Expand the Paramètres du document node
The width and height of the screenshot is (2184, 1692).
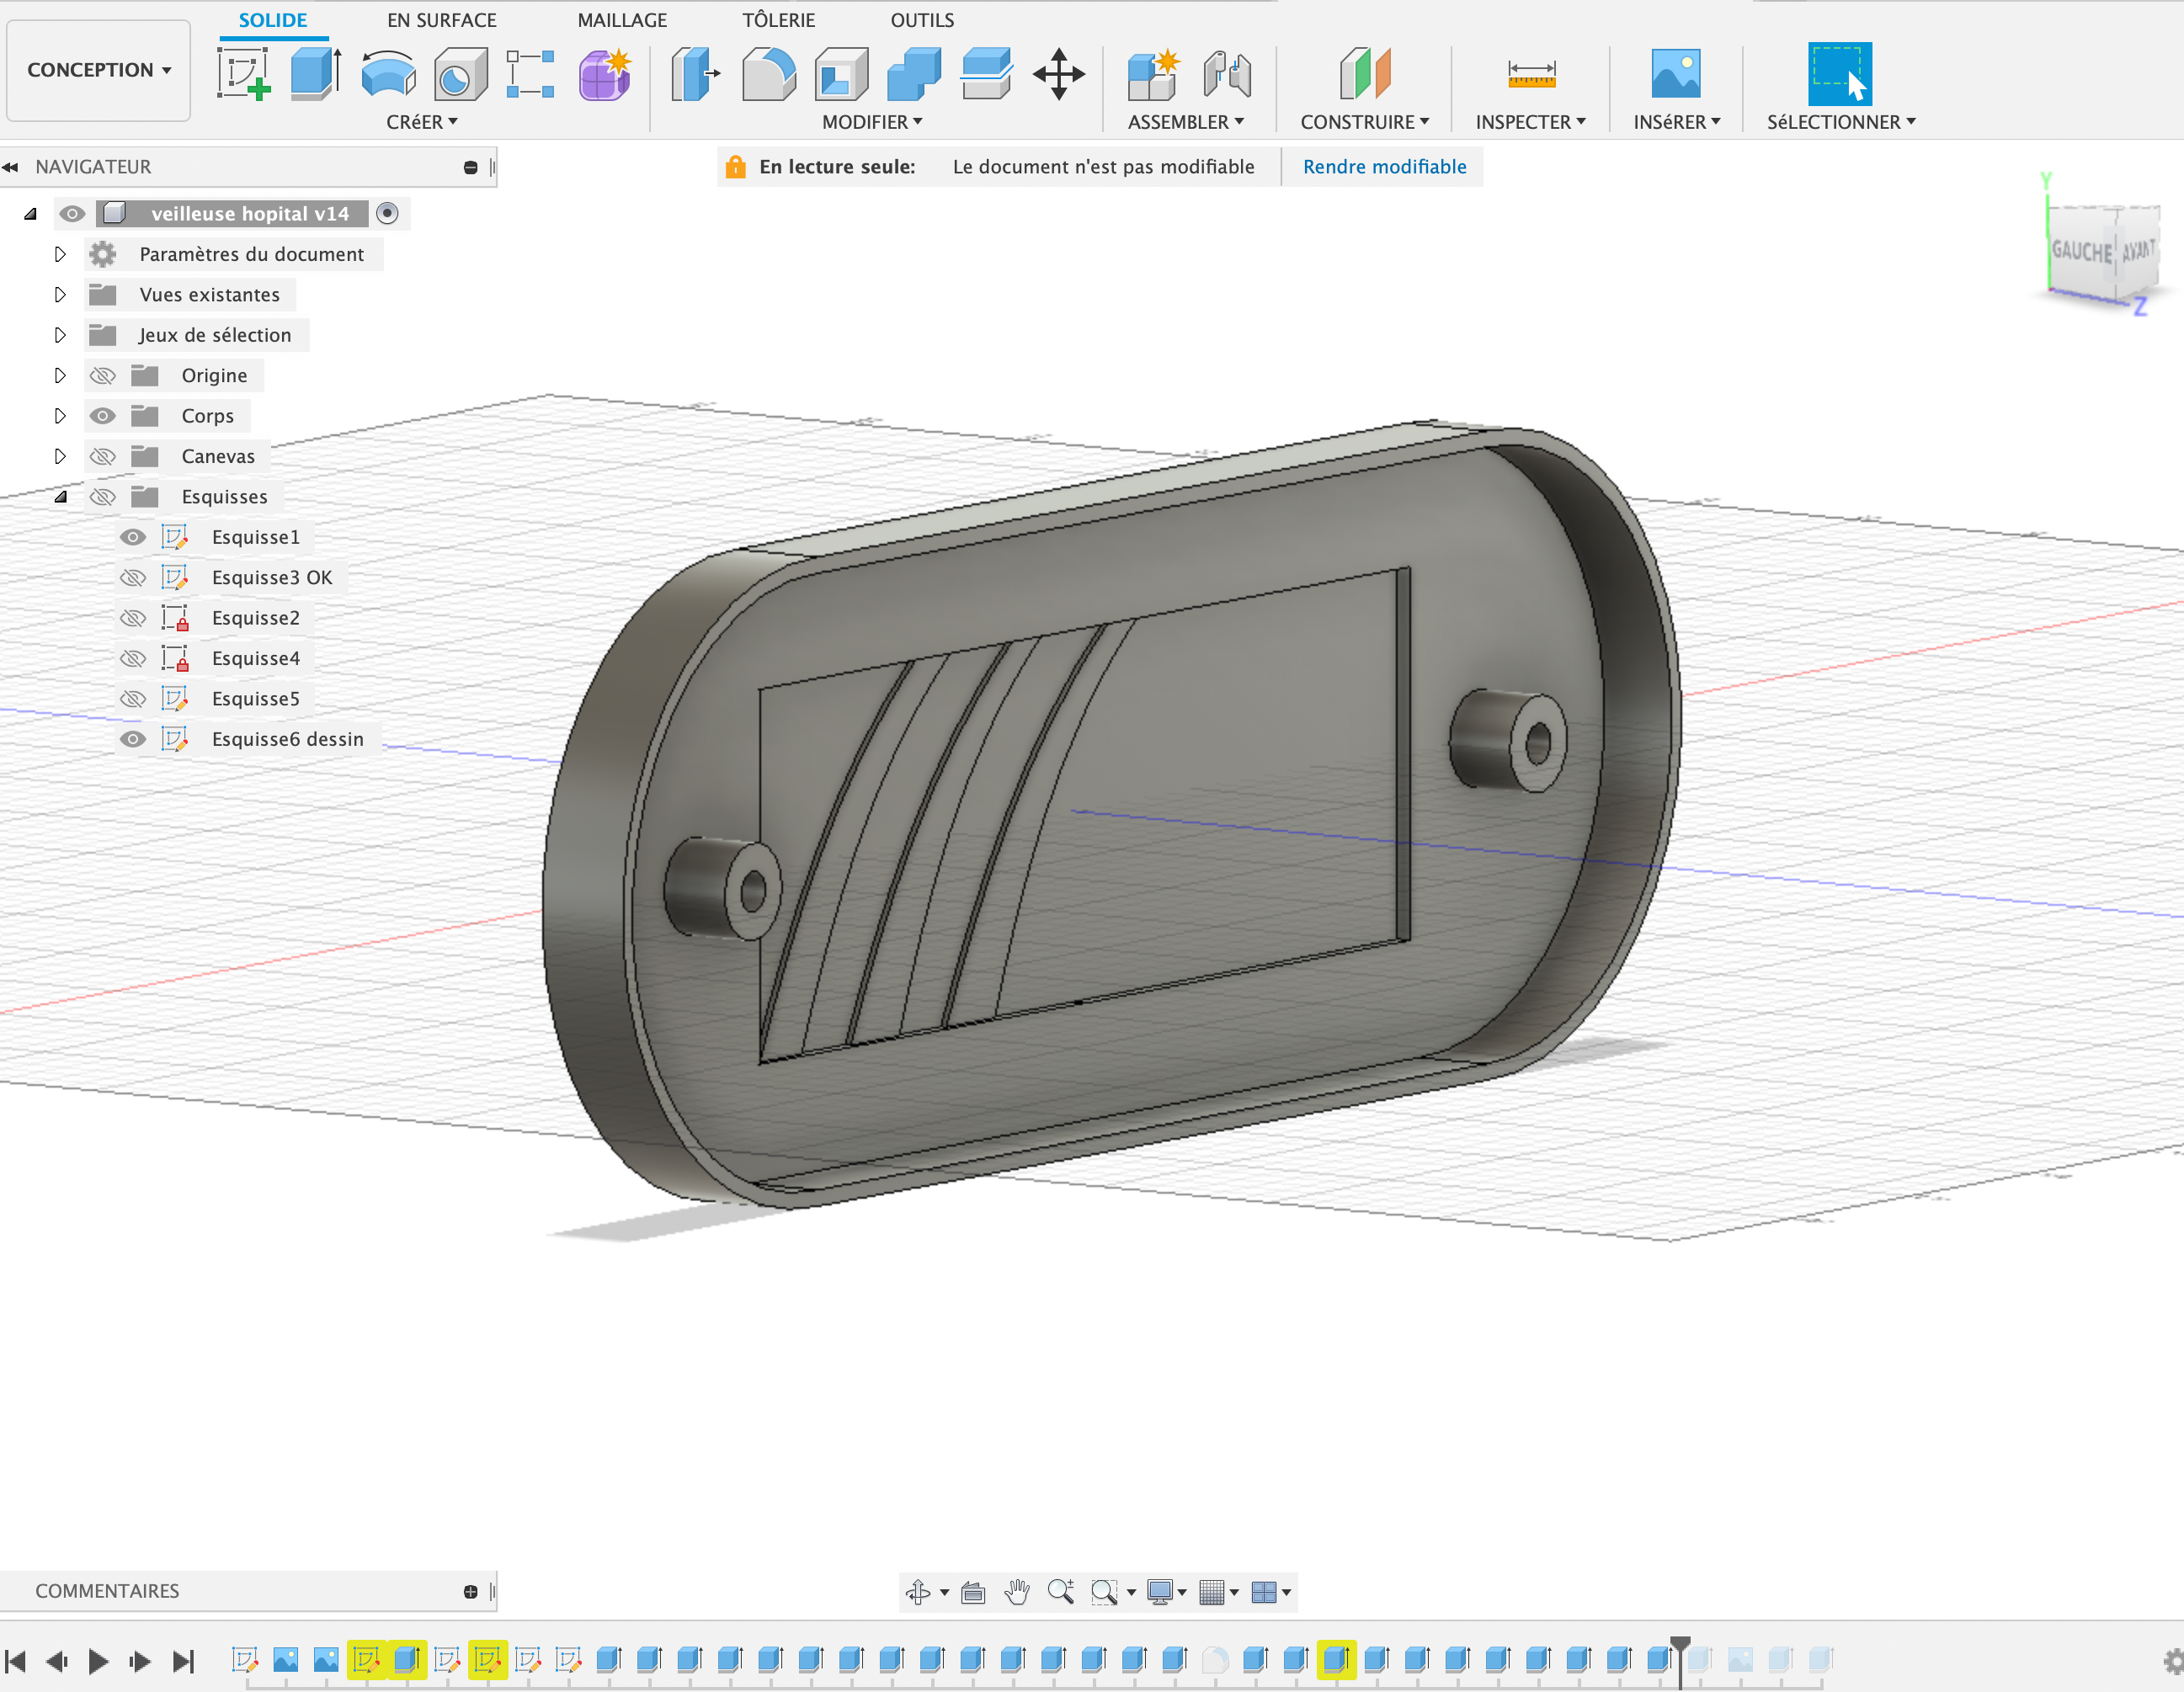pyautogui.click(x=60, y=254)
